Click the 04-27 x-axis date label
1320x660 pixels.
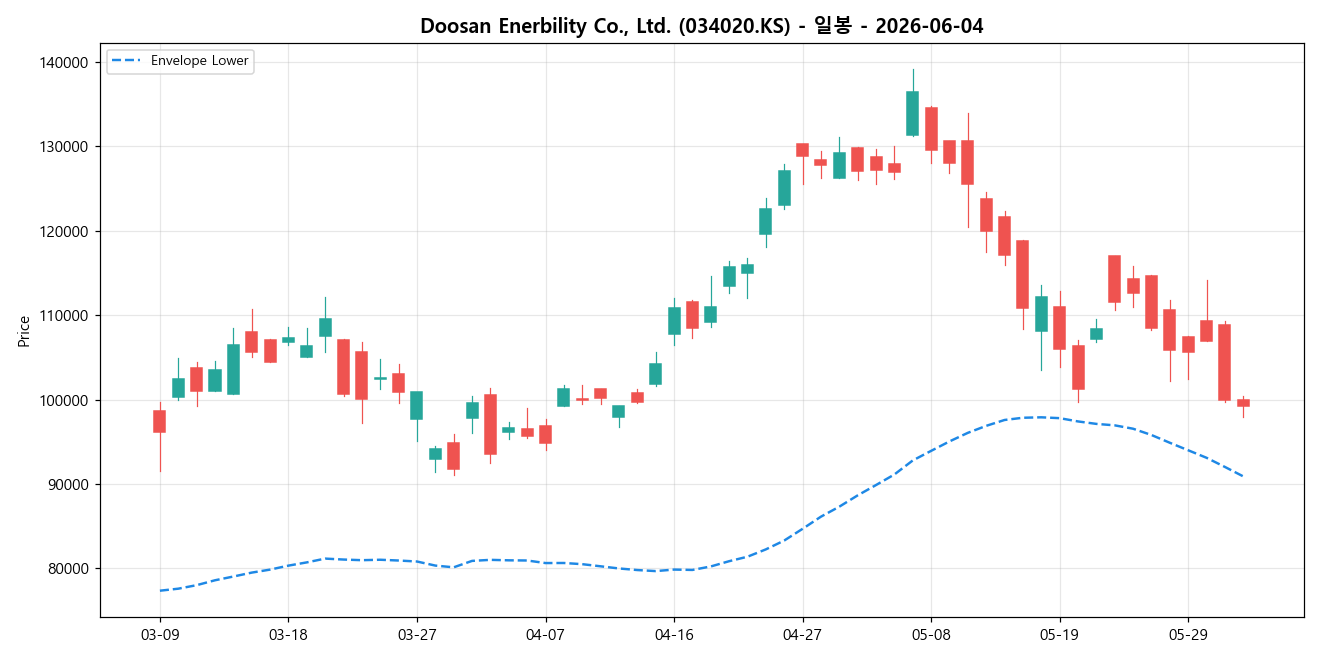point(802,634)
